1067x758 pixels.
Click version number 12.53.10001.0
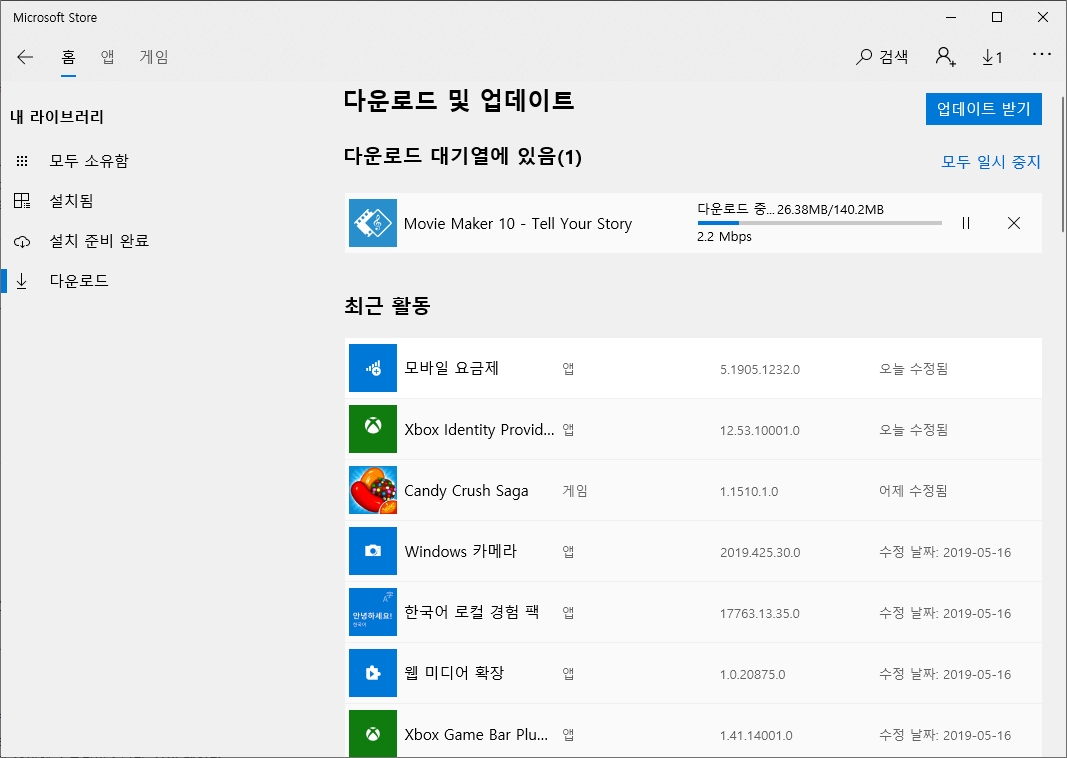[760, 431]
